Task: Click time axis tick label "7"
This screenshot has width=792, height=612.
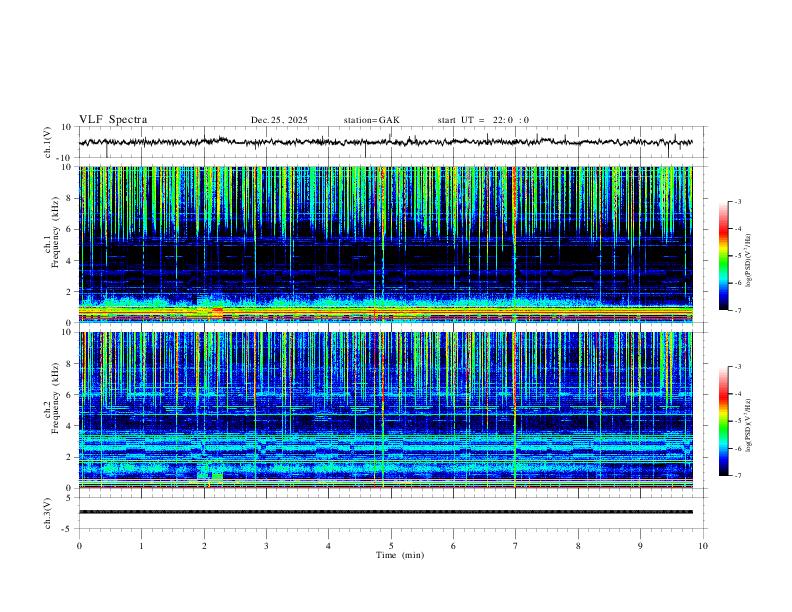Action: [x=516, y=546]
